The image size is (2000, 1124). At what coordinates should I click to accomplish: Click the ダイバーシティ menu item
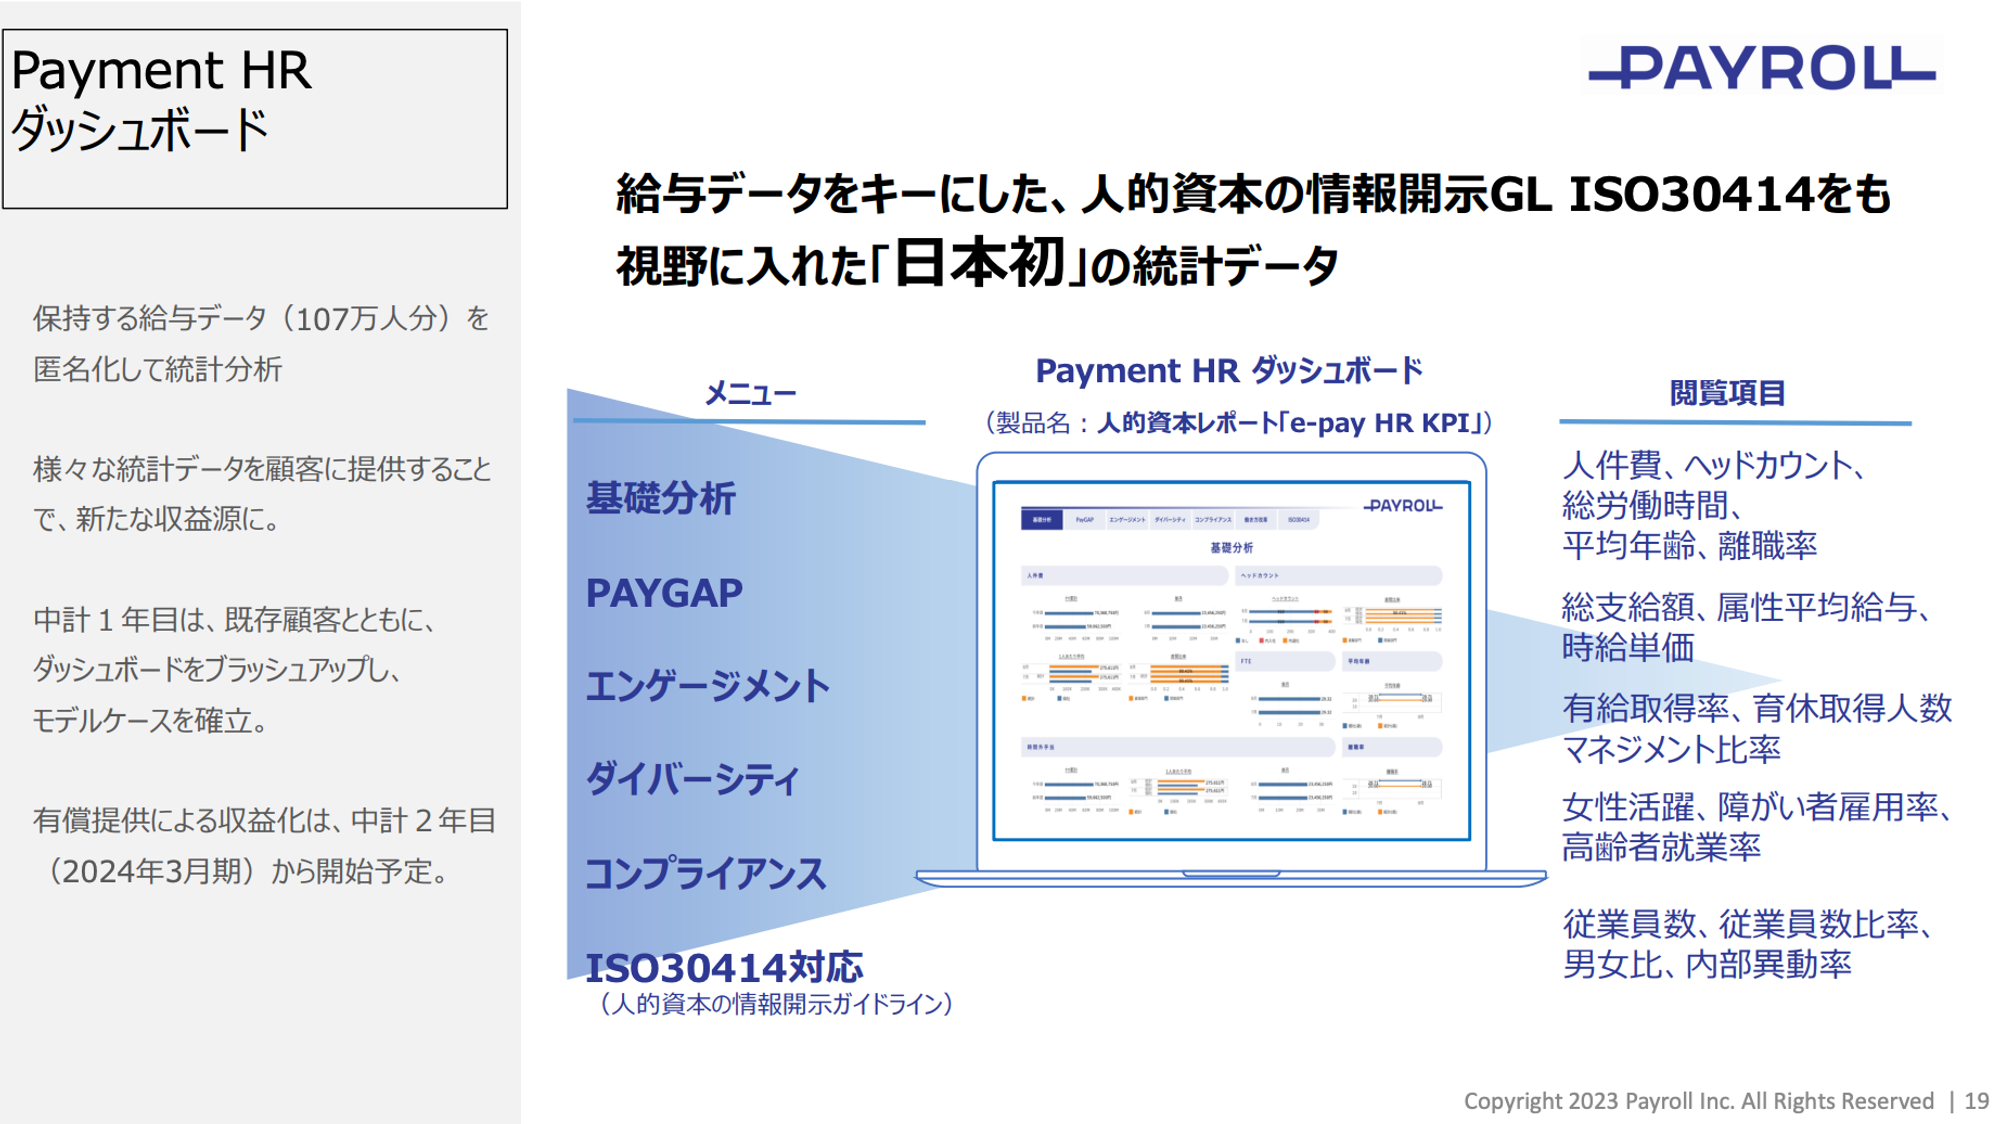point(693,779)
